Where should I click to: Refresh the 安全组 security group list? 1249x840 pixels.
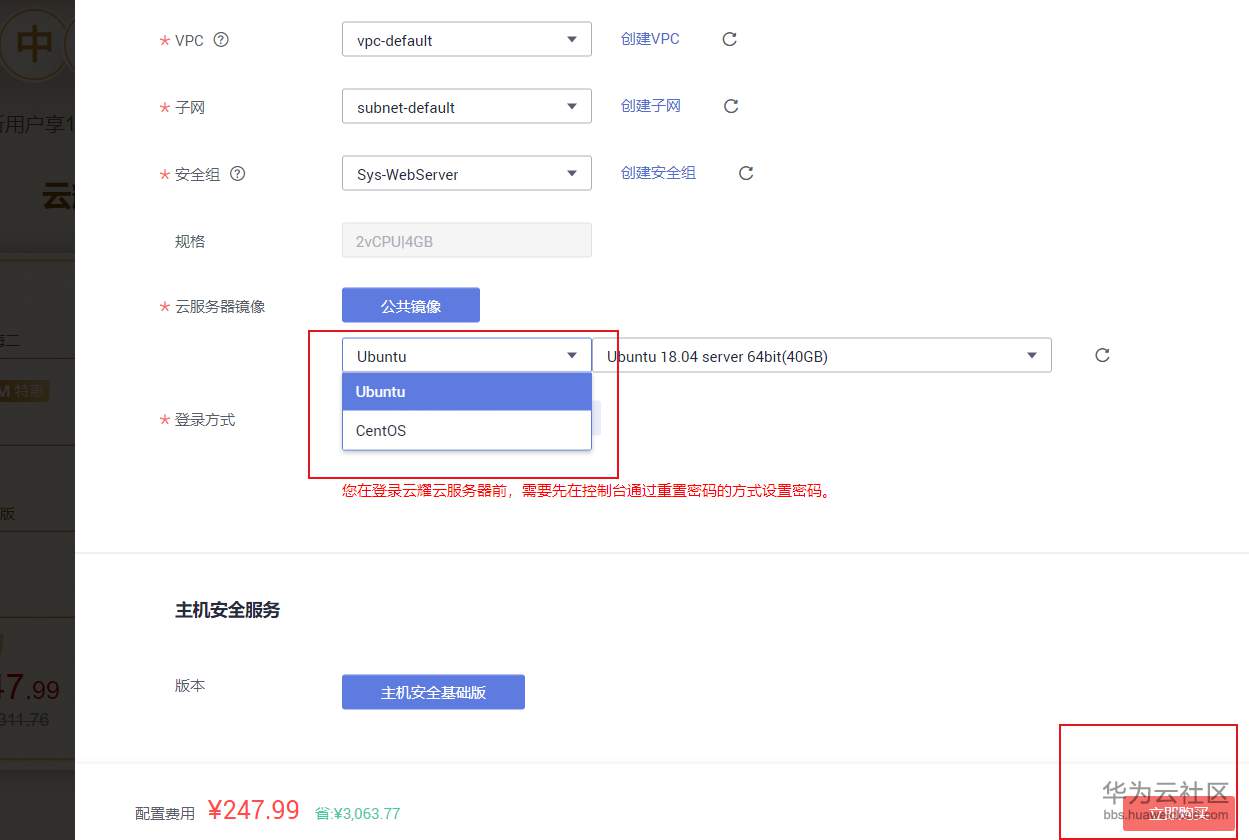(x=746, y=173)
